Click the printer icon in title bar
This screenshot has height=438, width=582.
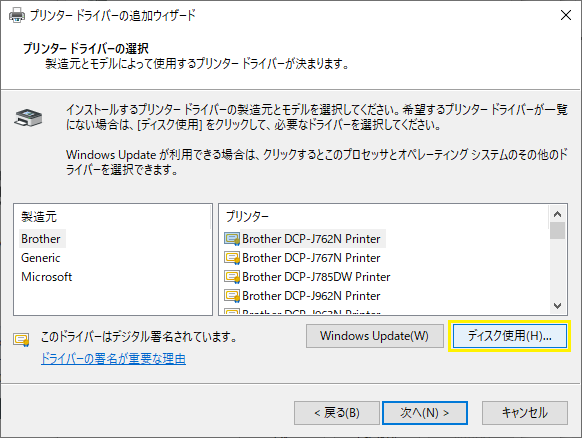coord(17,15)
